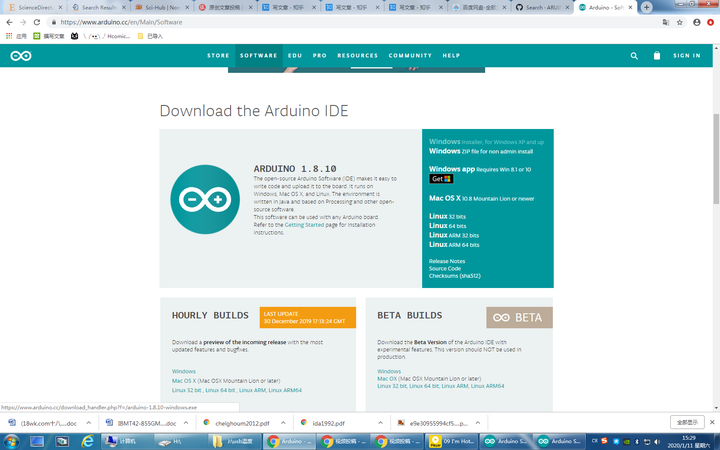Click Windows link under Beta Builds
Screen dimensions: 720x450
click(389, 371)
